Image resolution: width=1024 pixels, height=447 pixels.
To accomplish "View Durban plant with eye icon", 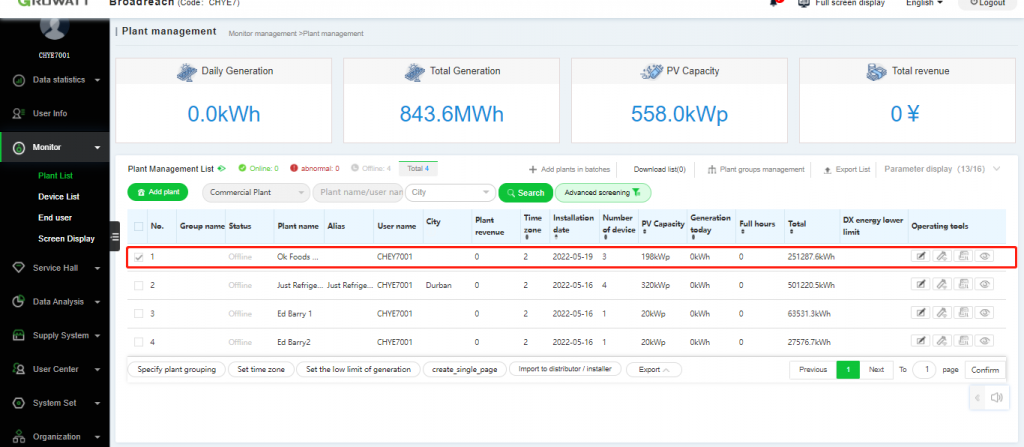I will point(984,284).
